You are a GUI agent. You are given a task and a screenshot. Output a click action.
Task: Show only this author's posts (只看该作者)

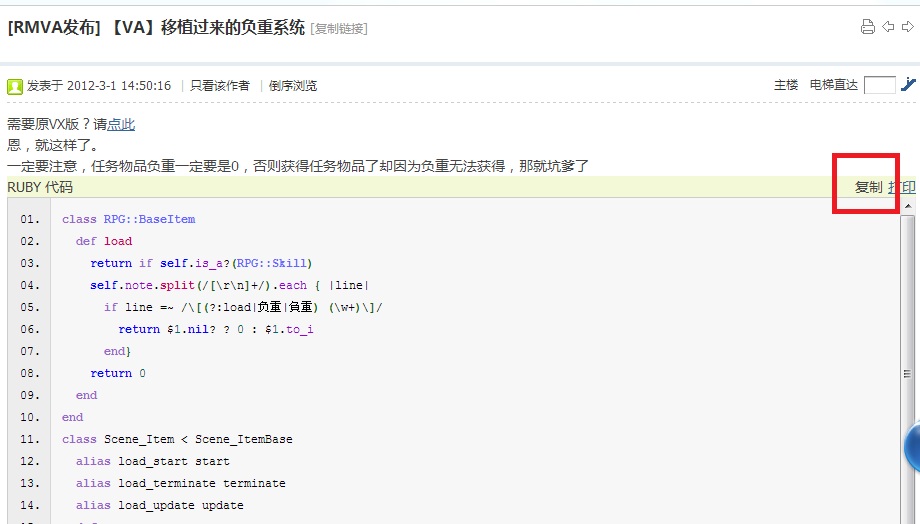coord(219,86)
